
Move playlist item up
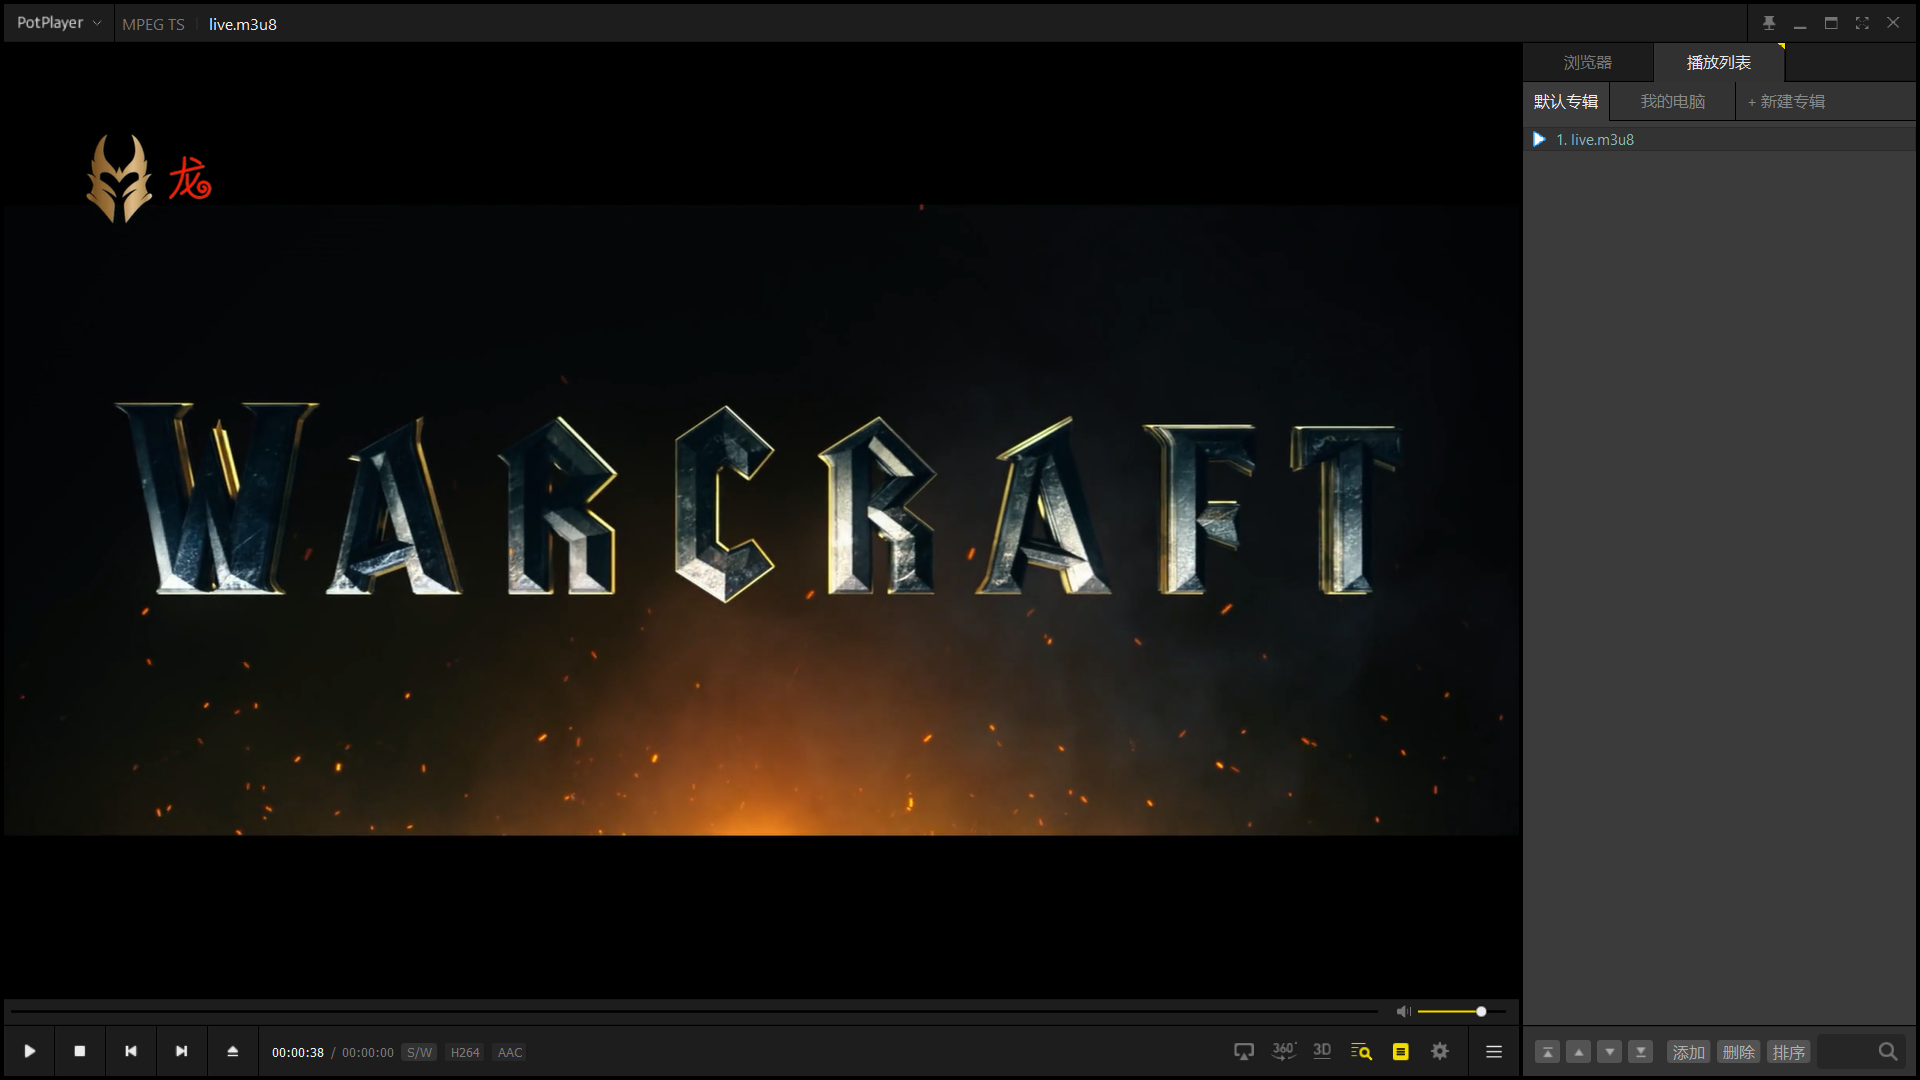(1579, 1052)
